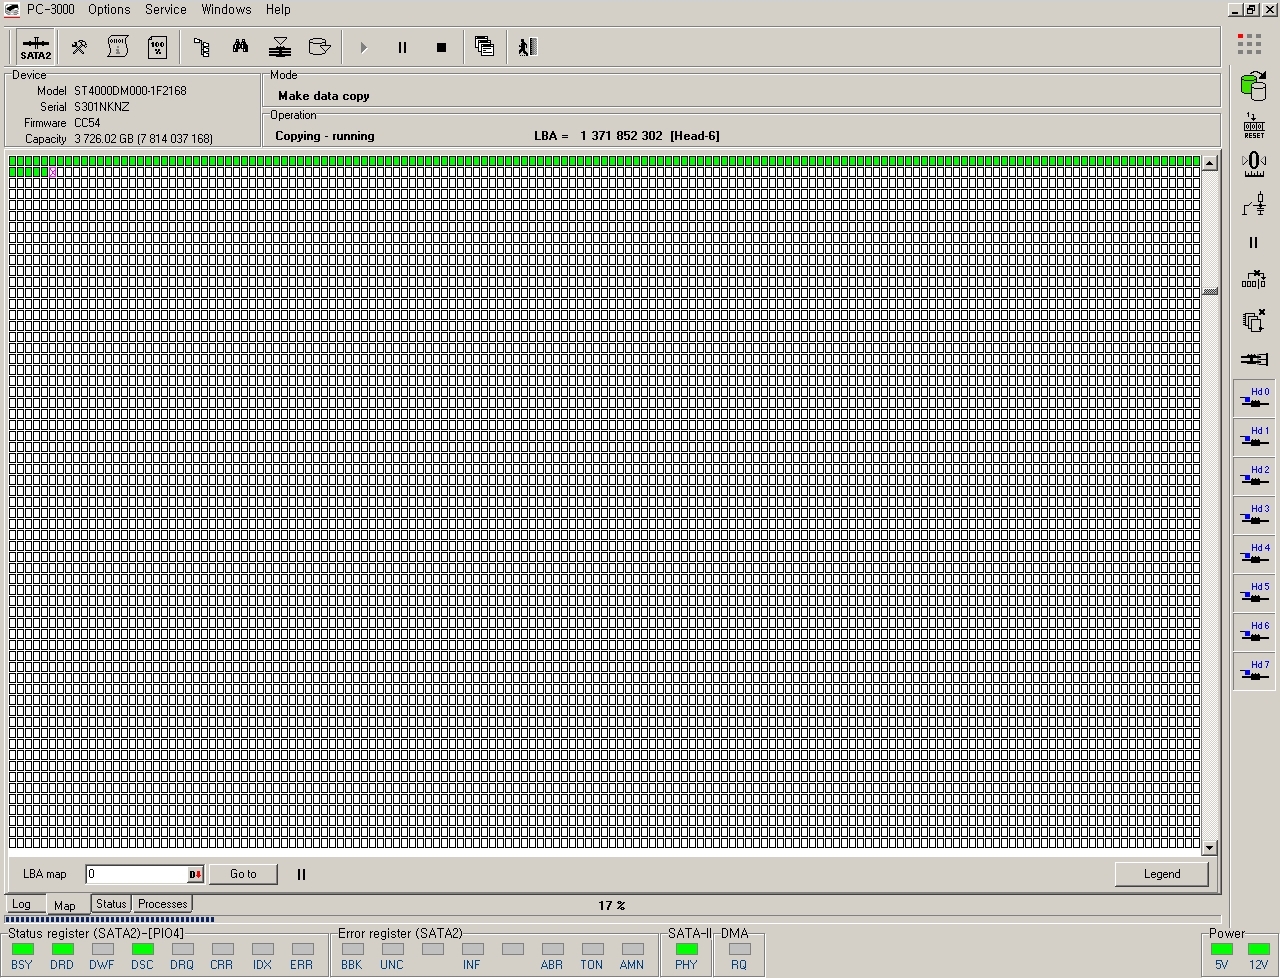Toggle head Hd 3 button
The height and width of the screenshot is (978, 1280).
click(x=1254, y=515)
